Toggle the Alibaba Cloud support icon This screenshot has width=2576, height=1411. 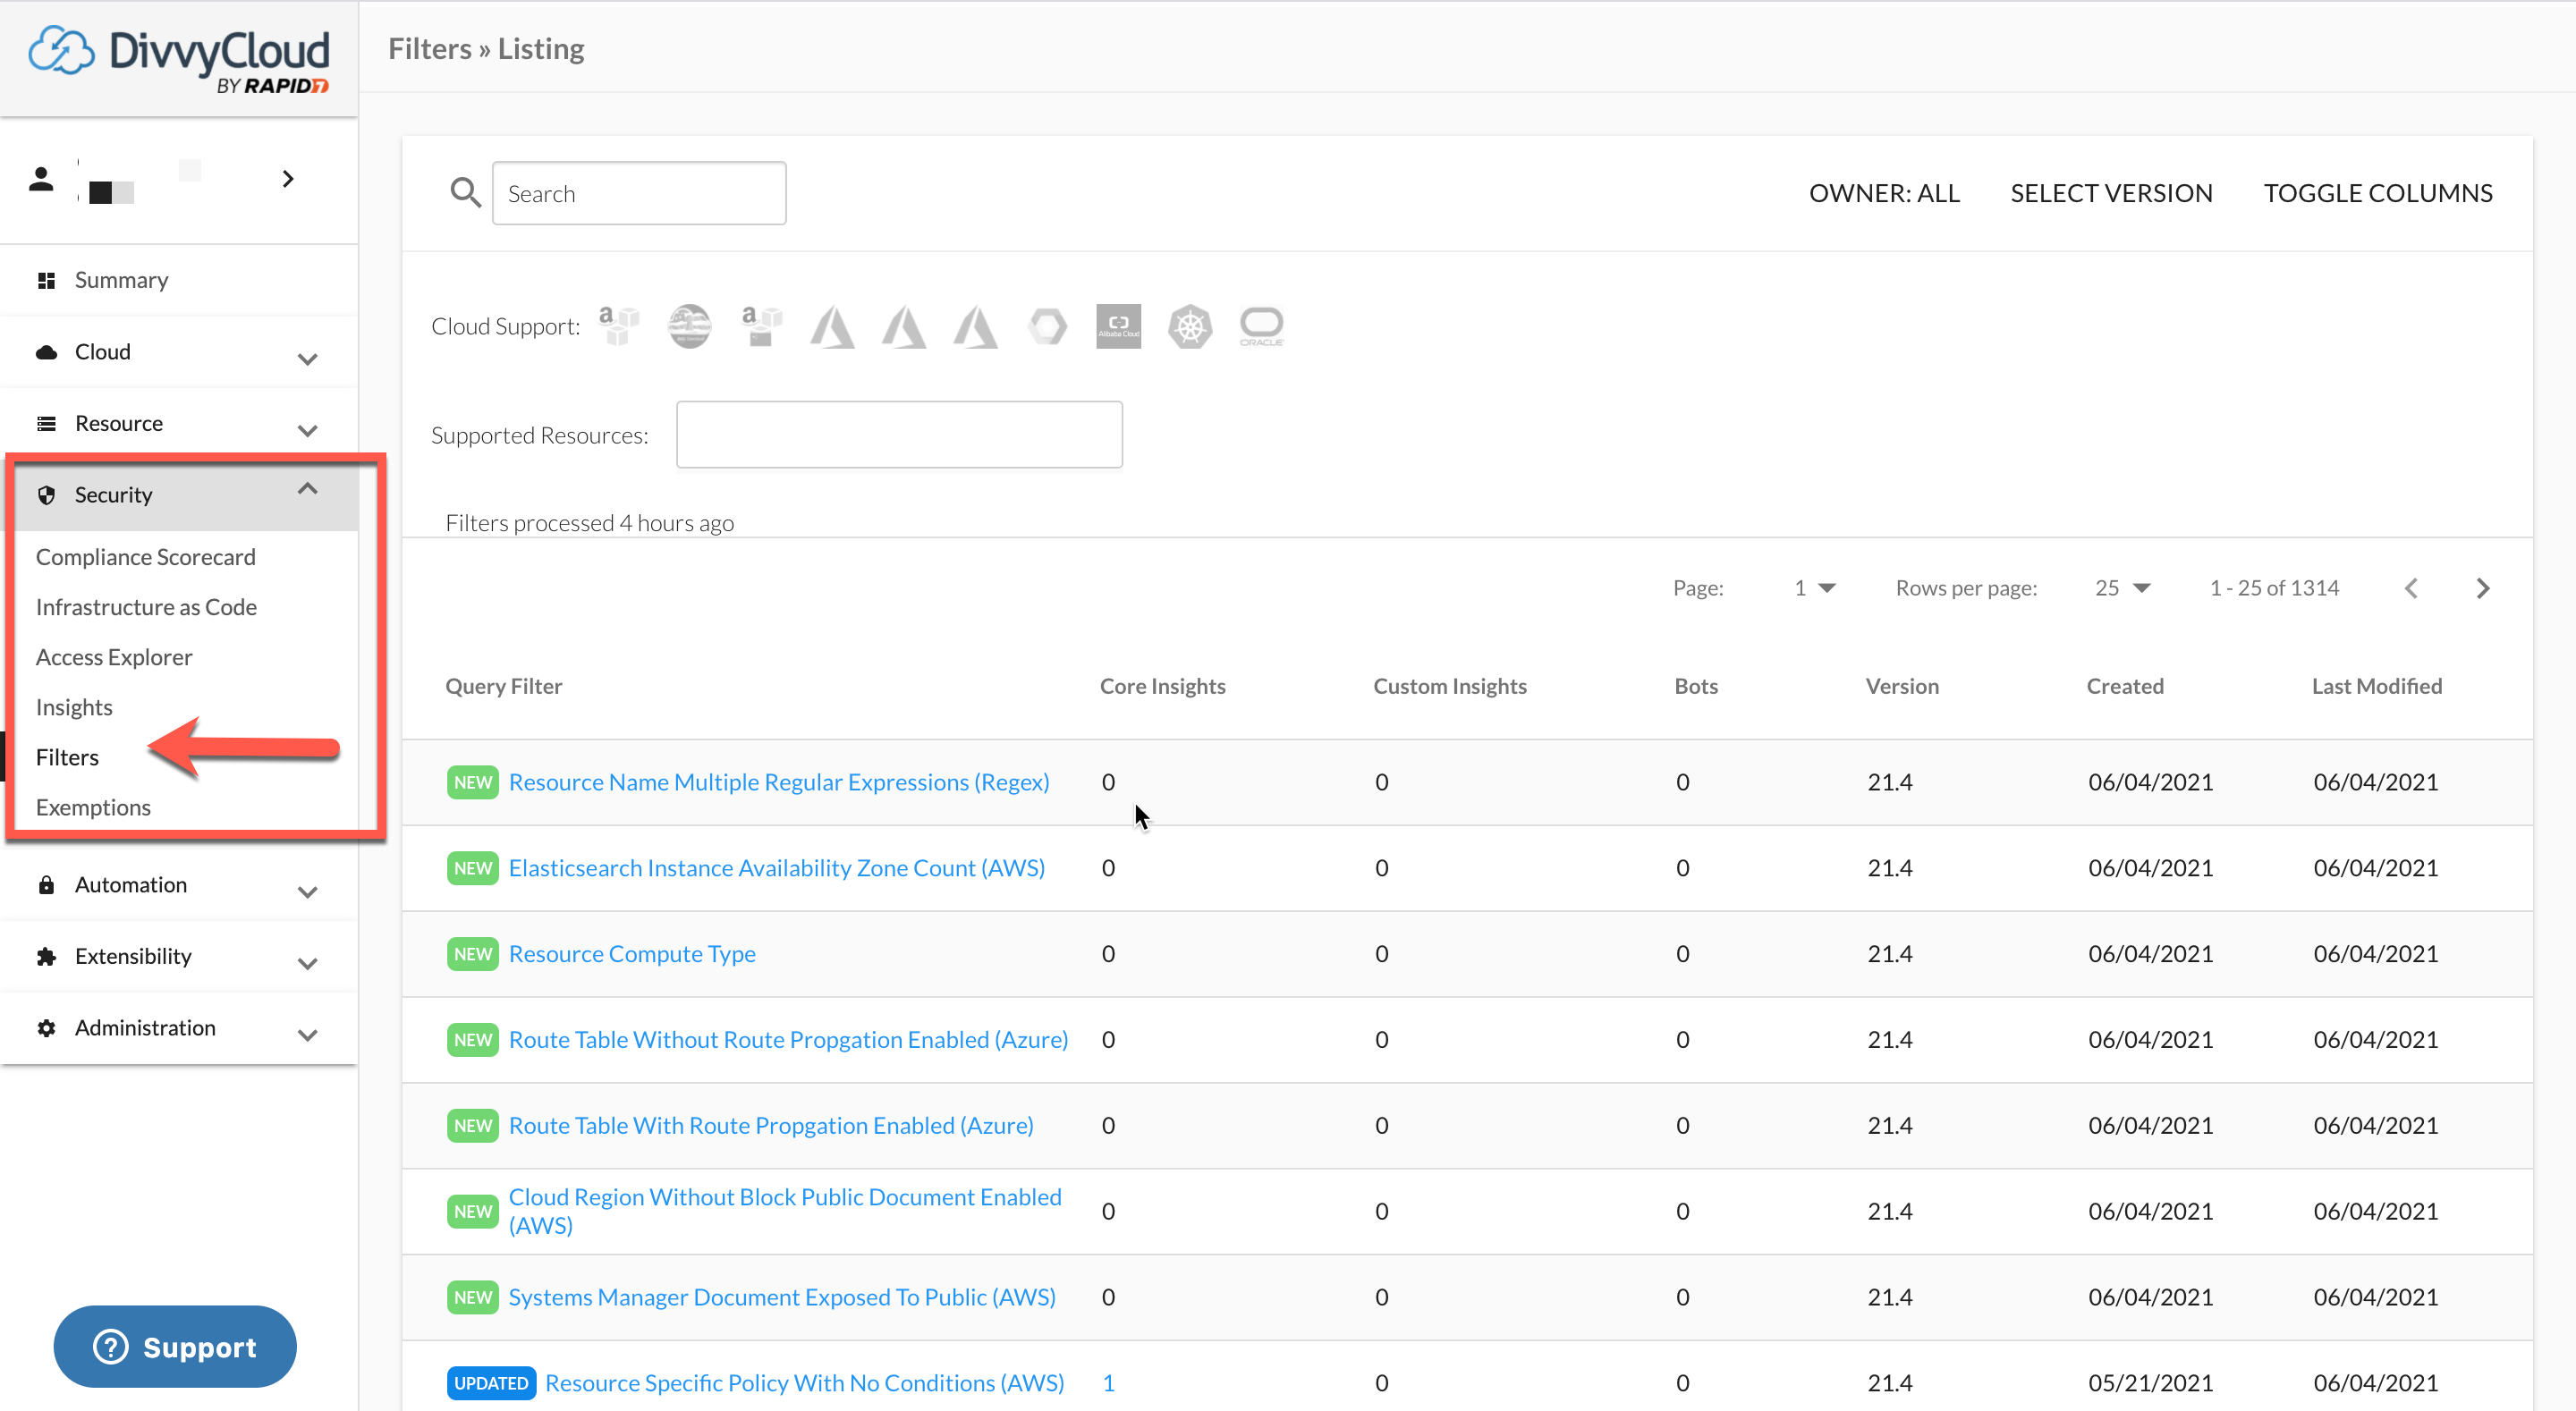click(1118, 326)
